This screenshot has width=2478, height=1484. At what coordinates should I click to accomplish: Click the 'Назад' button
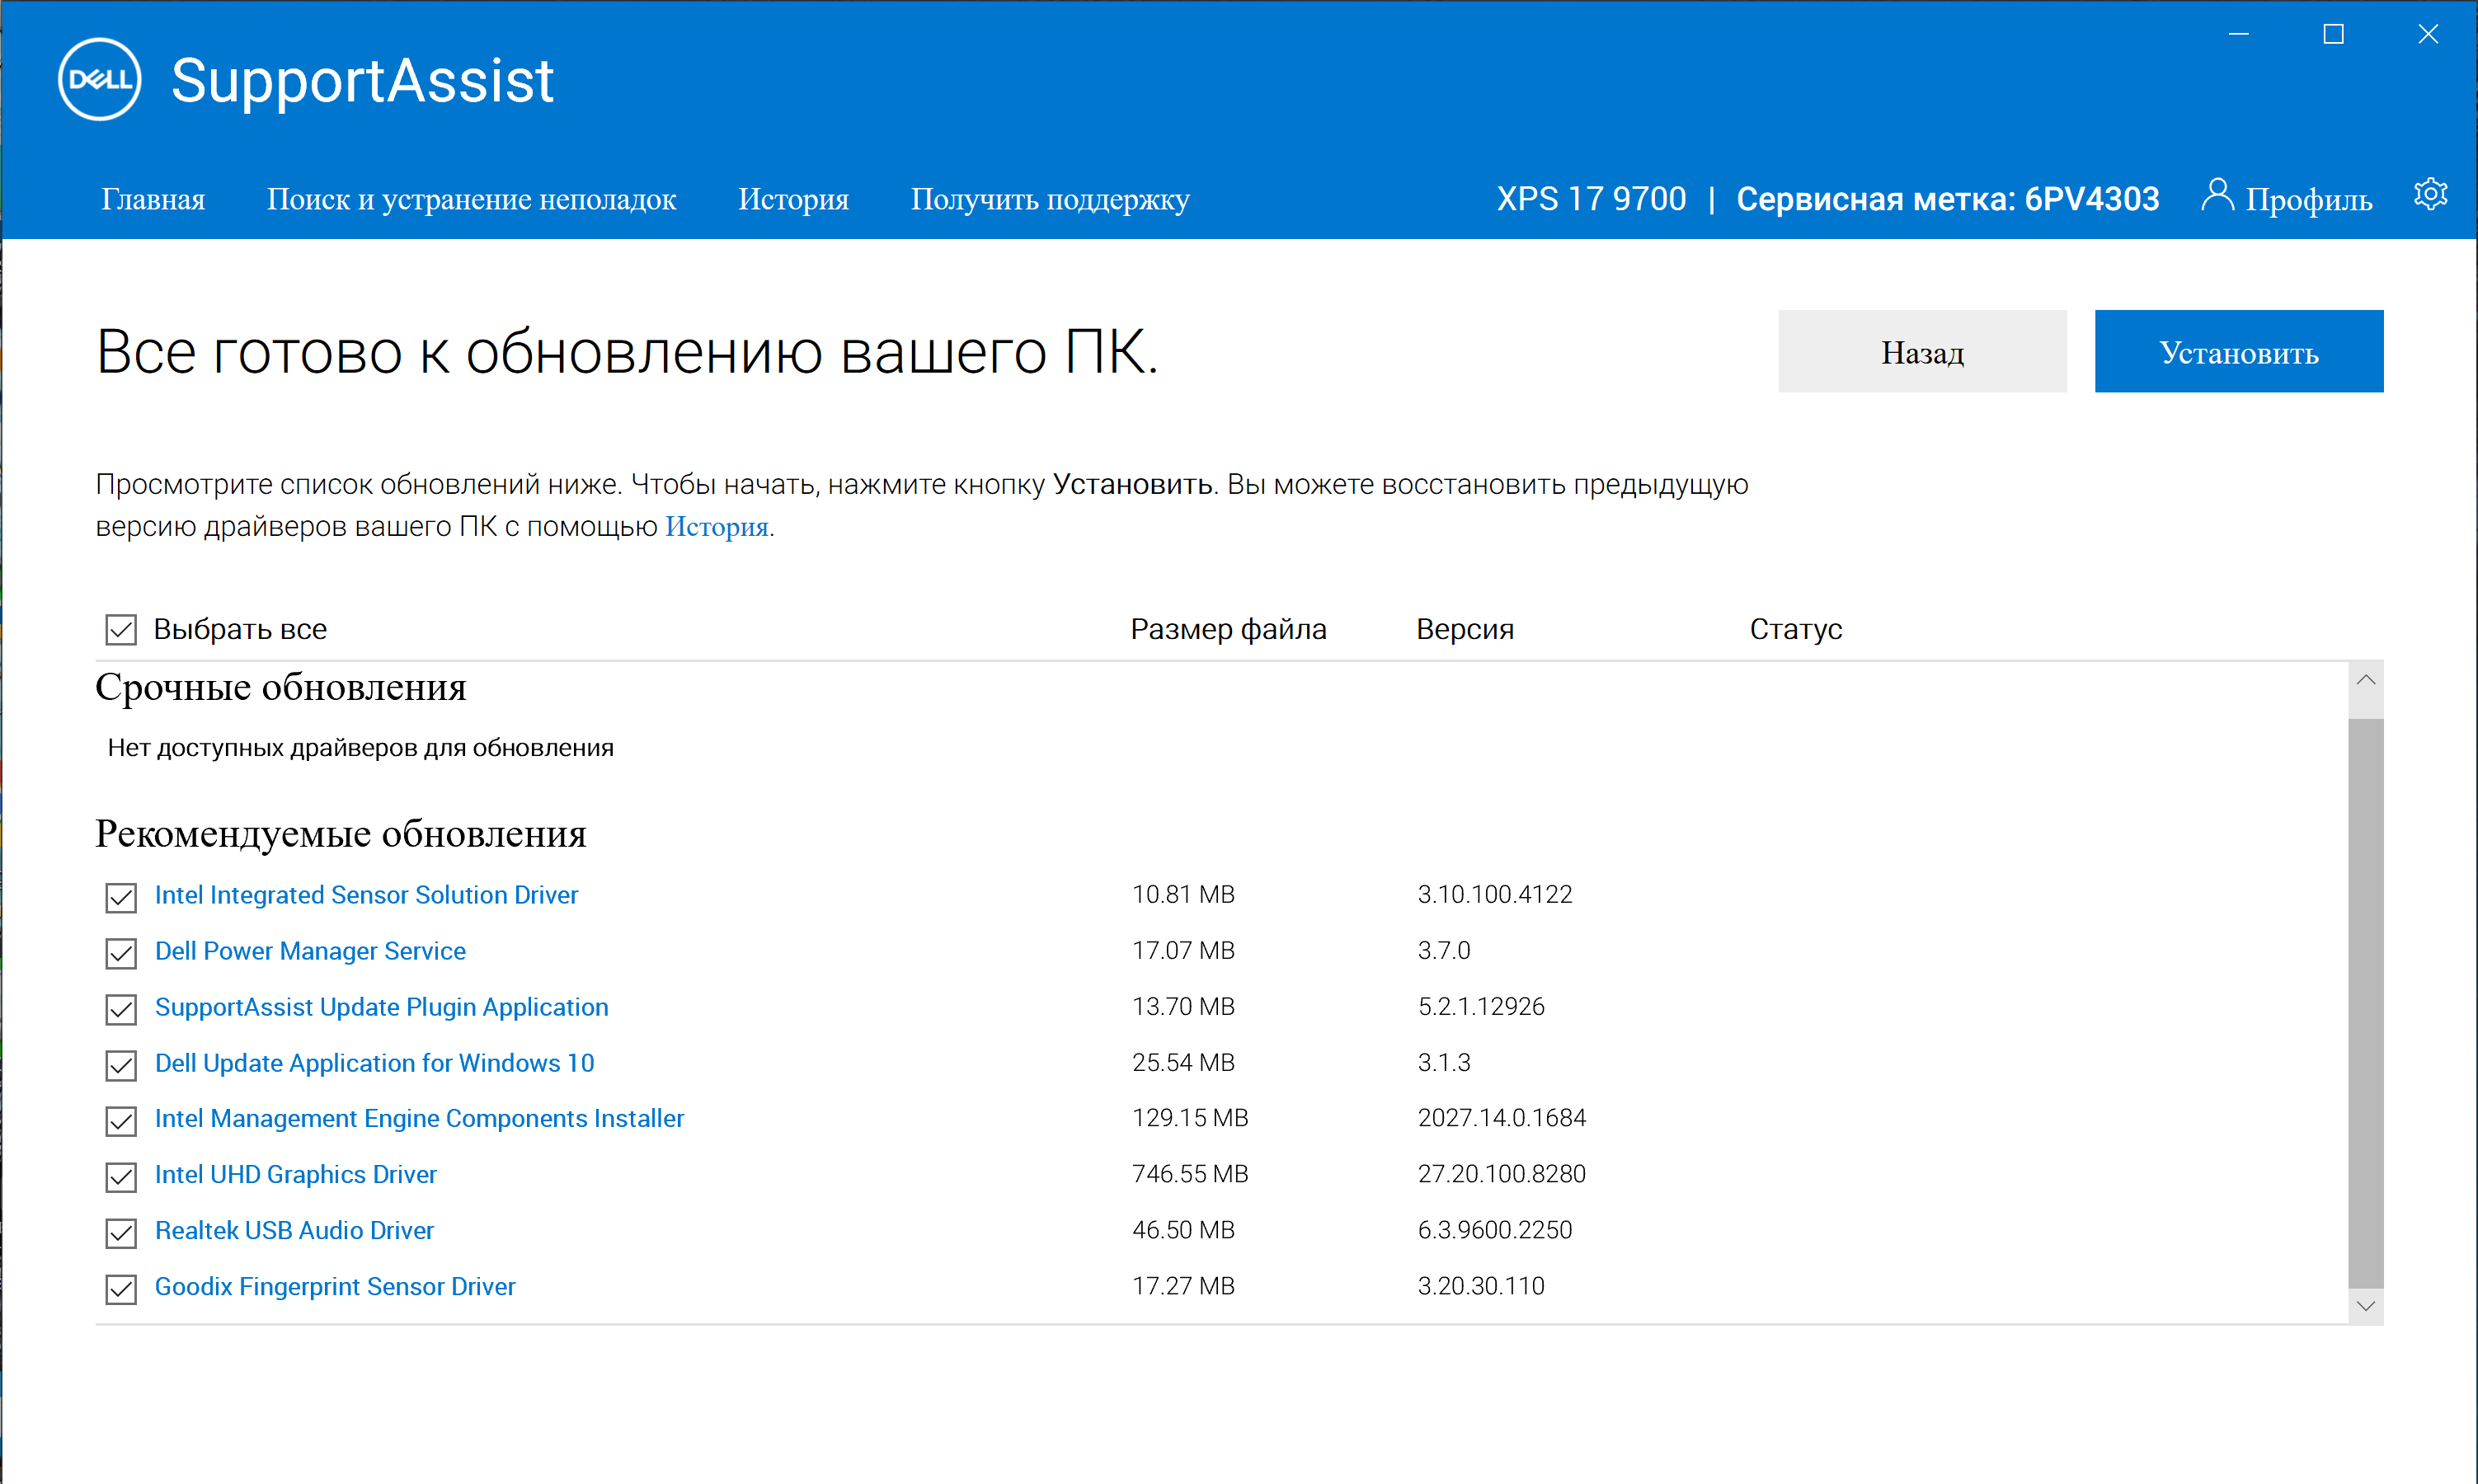(1922, 351)
